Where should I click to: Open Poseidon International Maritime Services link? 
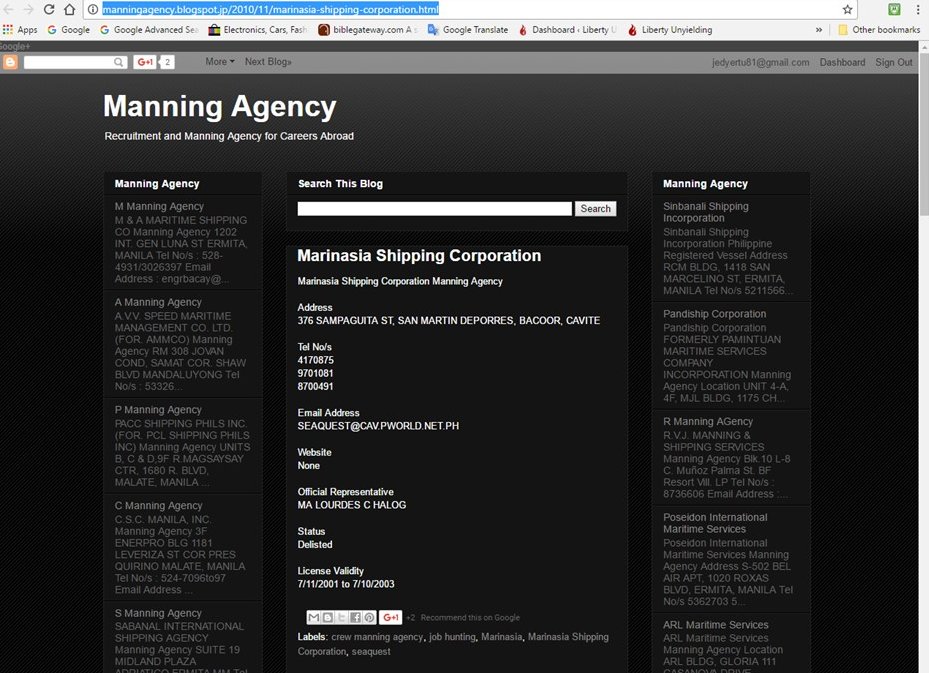tap(715, 523)
